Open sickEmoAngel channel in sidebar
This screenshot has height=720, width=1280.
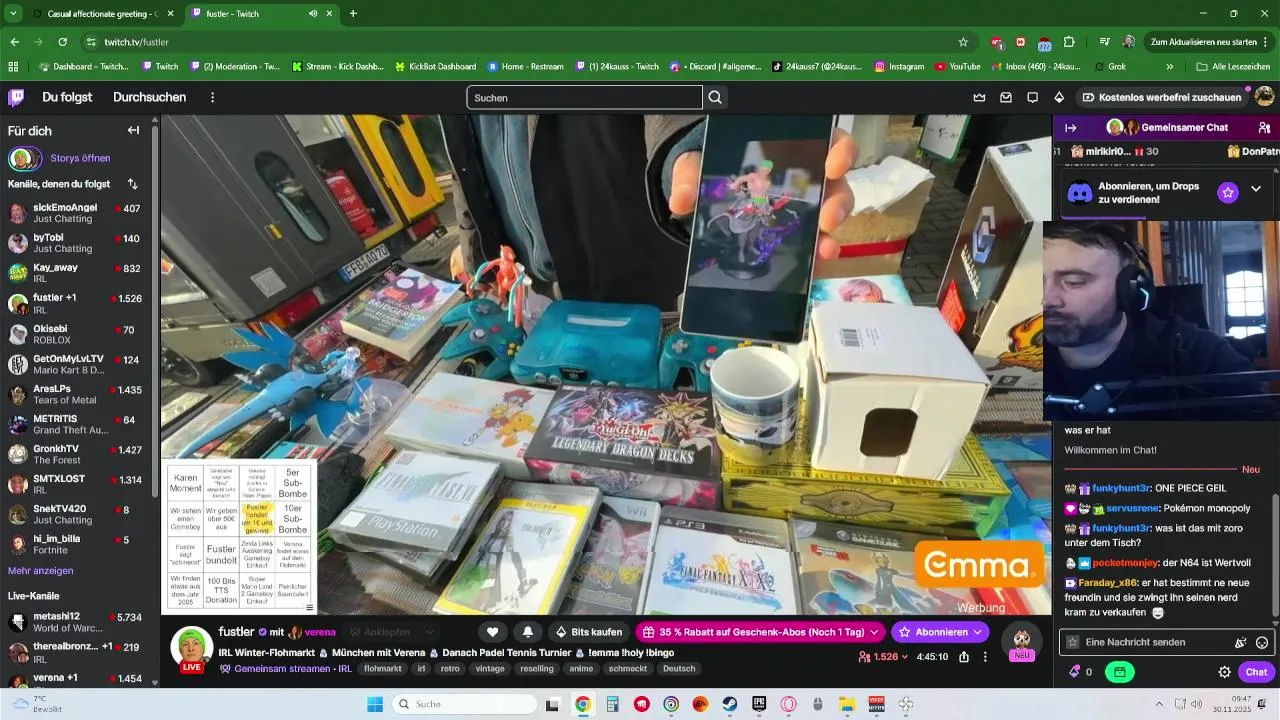click(x=78, y=213)
